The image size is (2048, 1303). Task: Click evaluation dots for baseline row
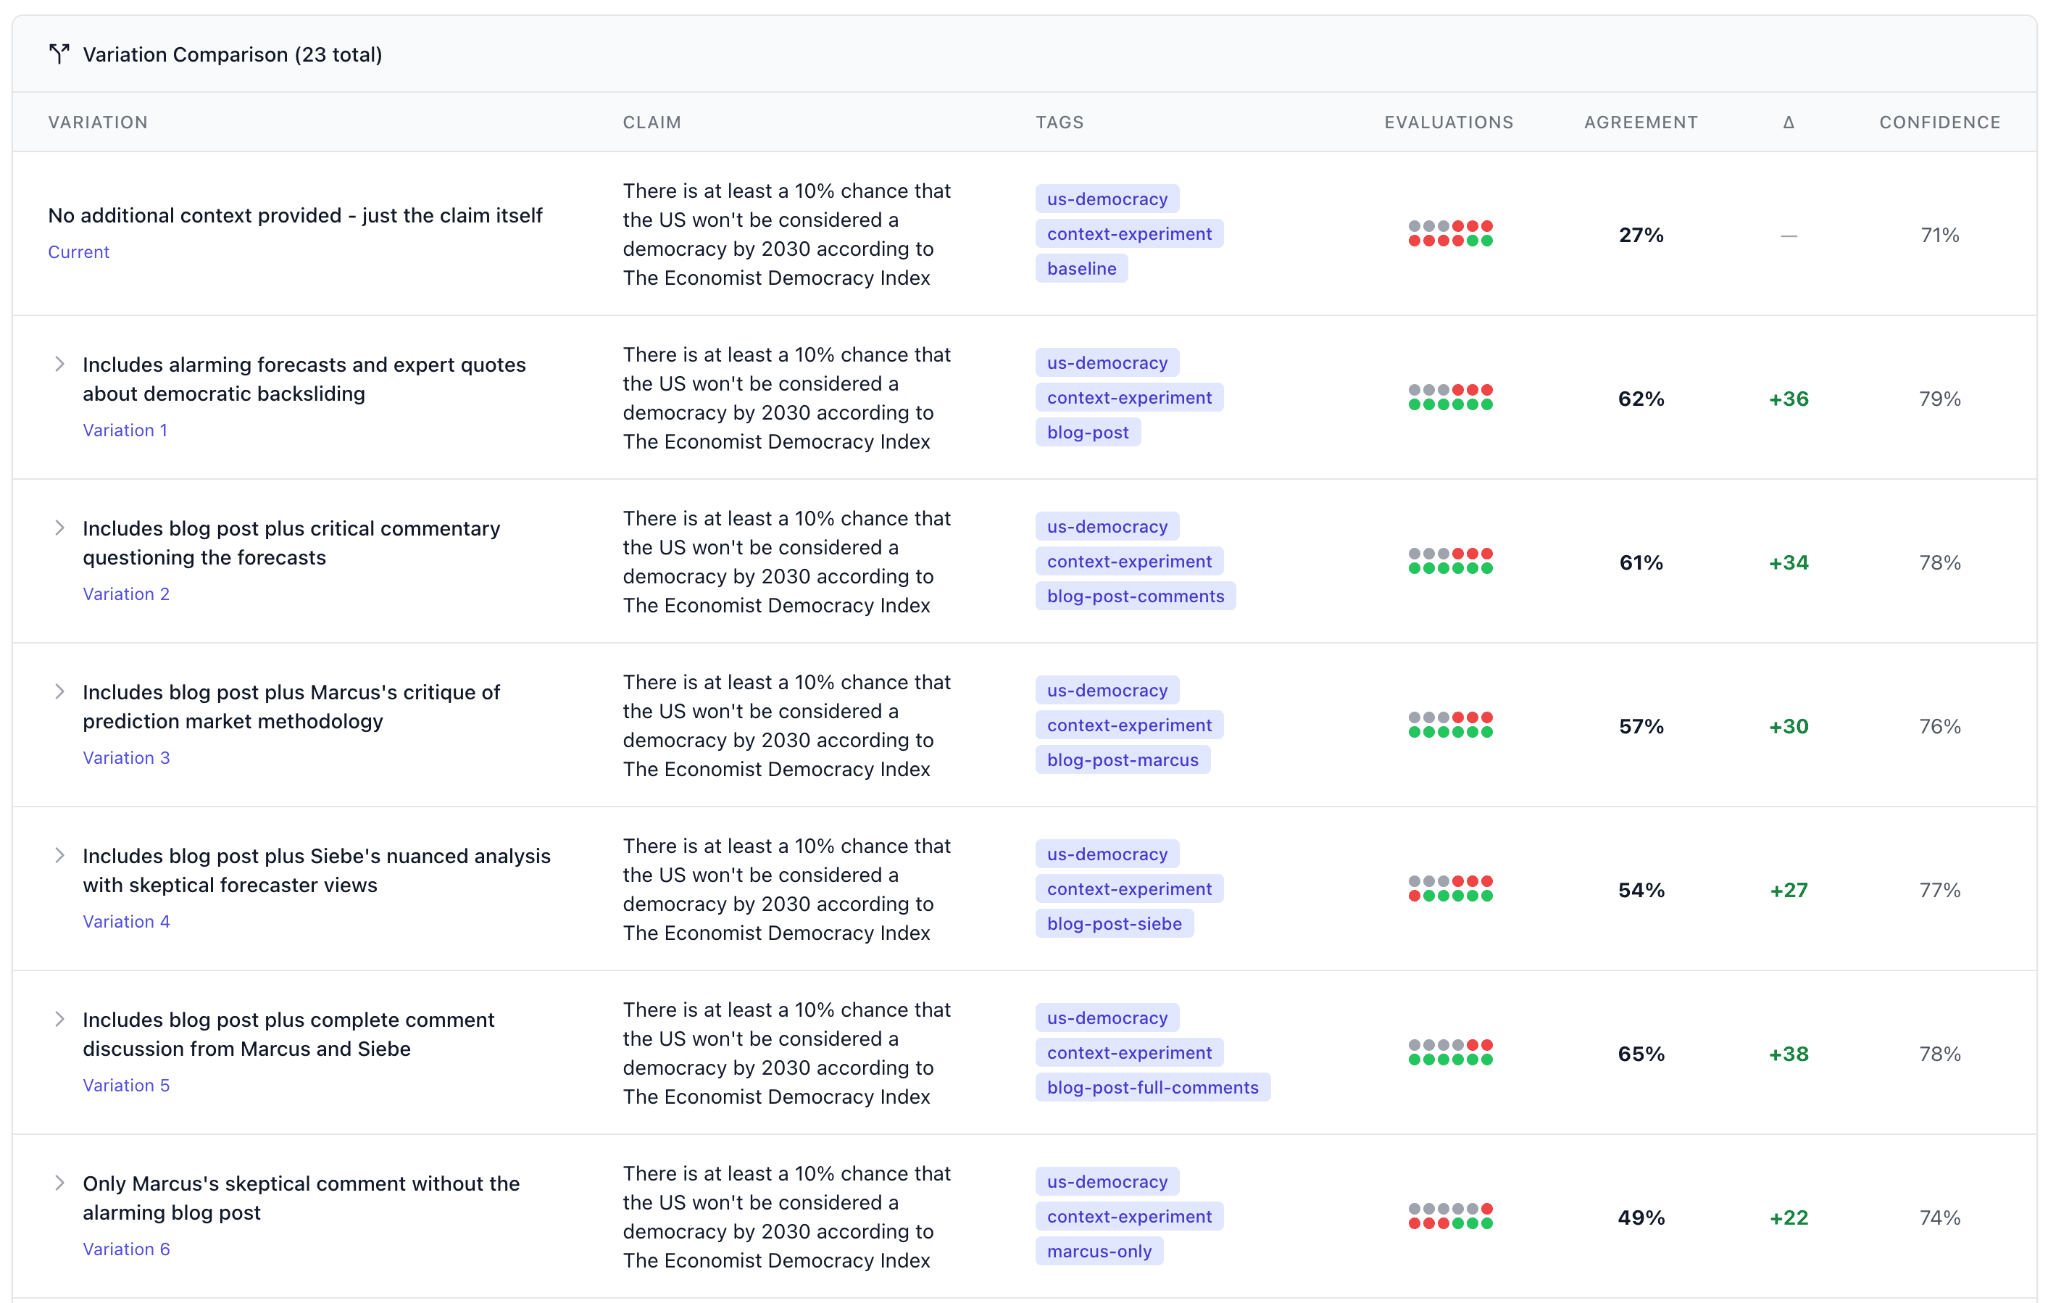(x=1450, y=234)
